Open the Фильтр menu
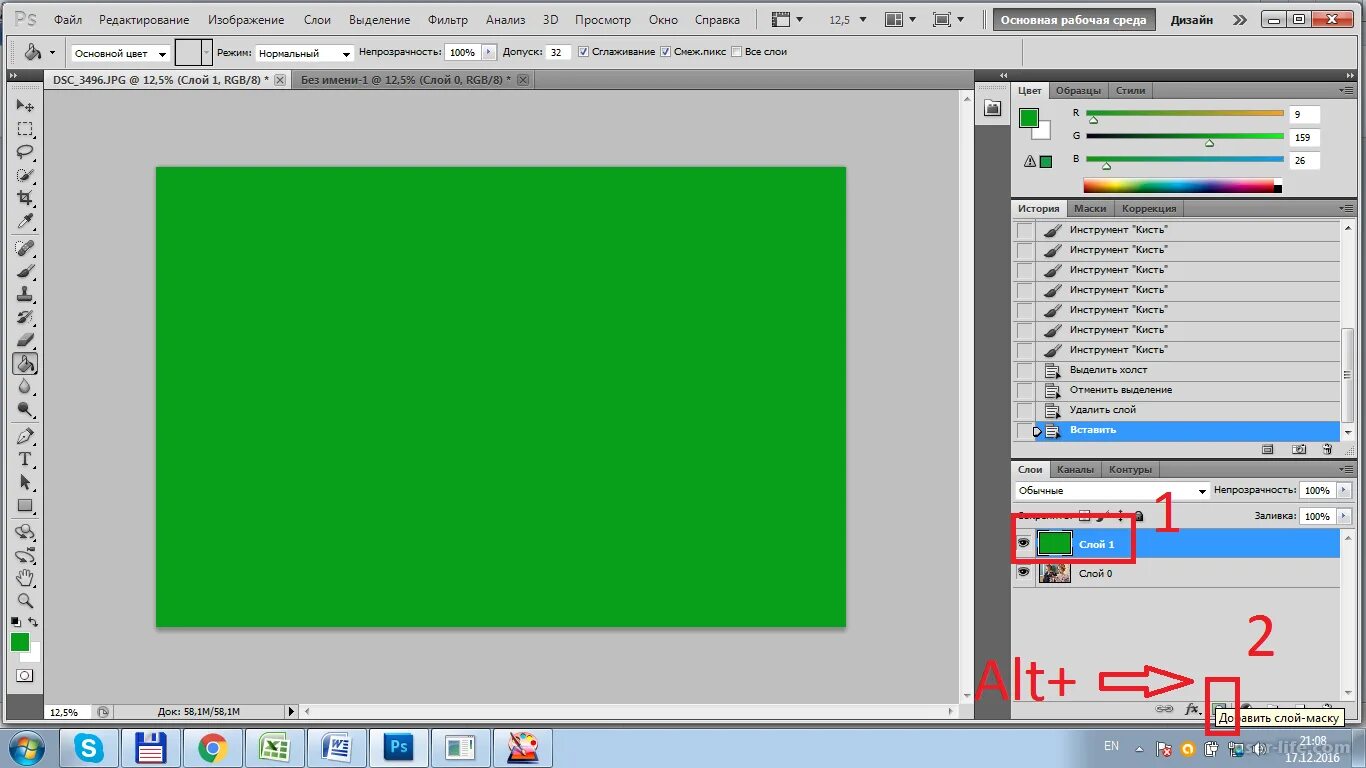This screenshot has height=768, width=1366. tap(447, 20)
